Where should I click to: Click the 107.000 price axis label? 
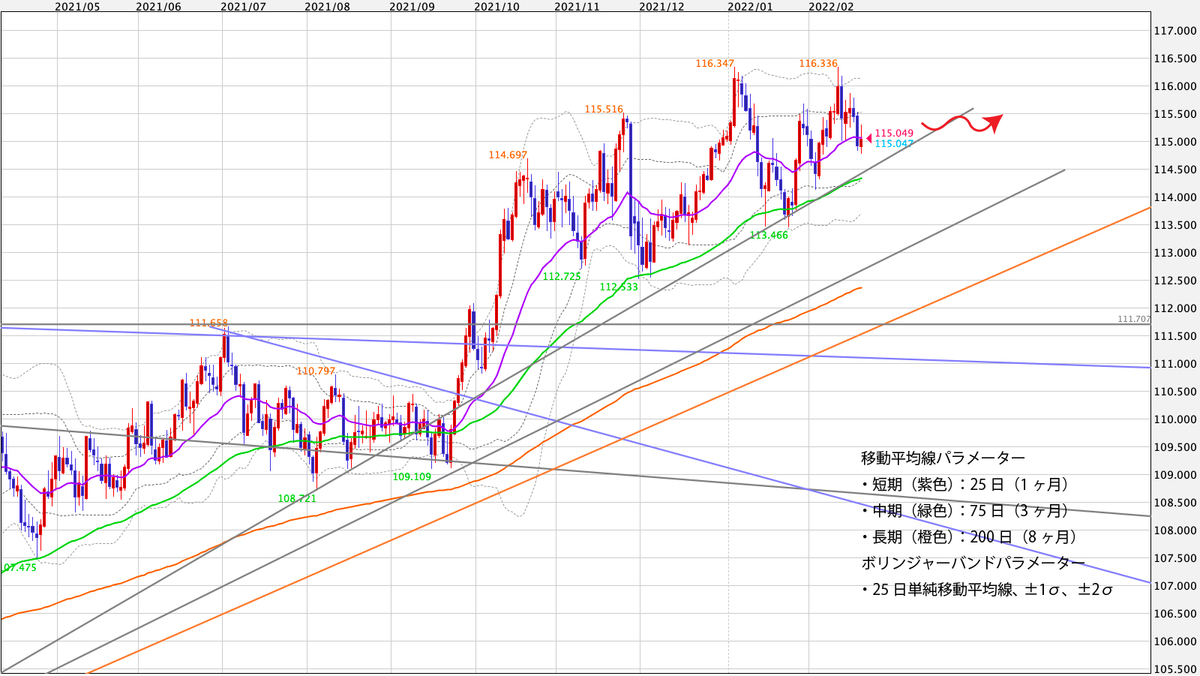click(x=1174, y=585)
